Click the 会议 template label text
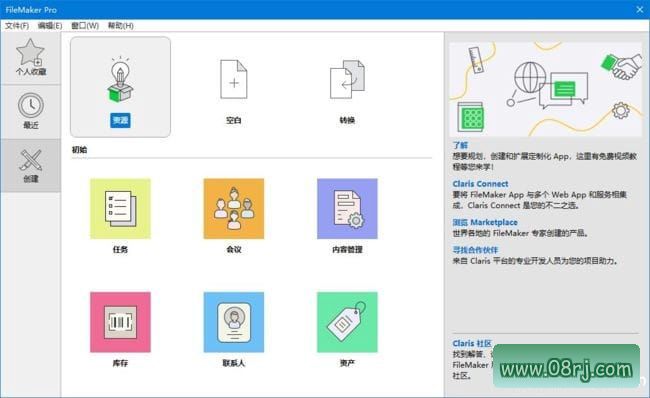Screen dimensions: 650x398 coord(234,250)
